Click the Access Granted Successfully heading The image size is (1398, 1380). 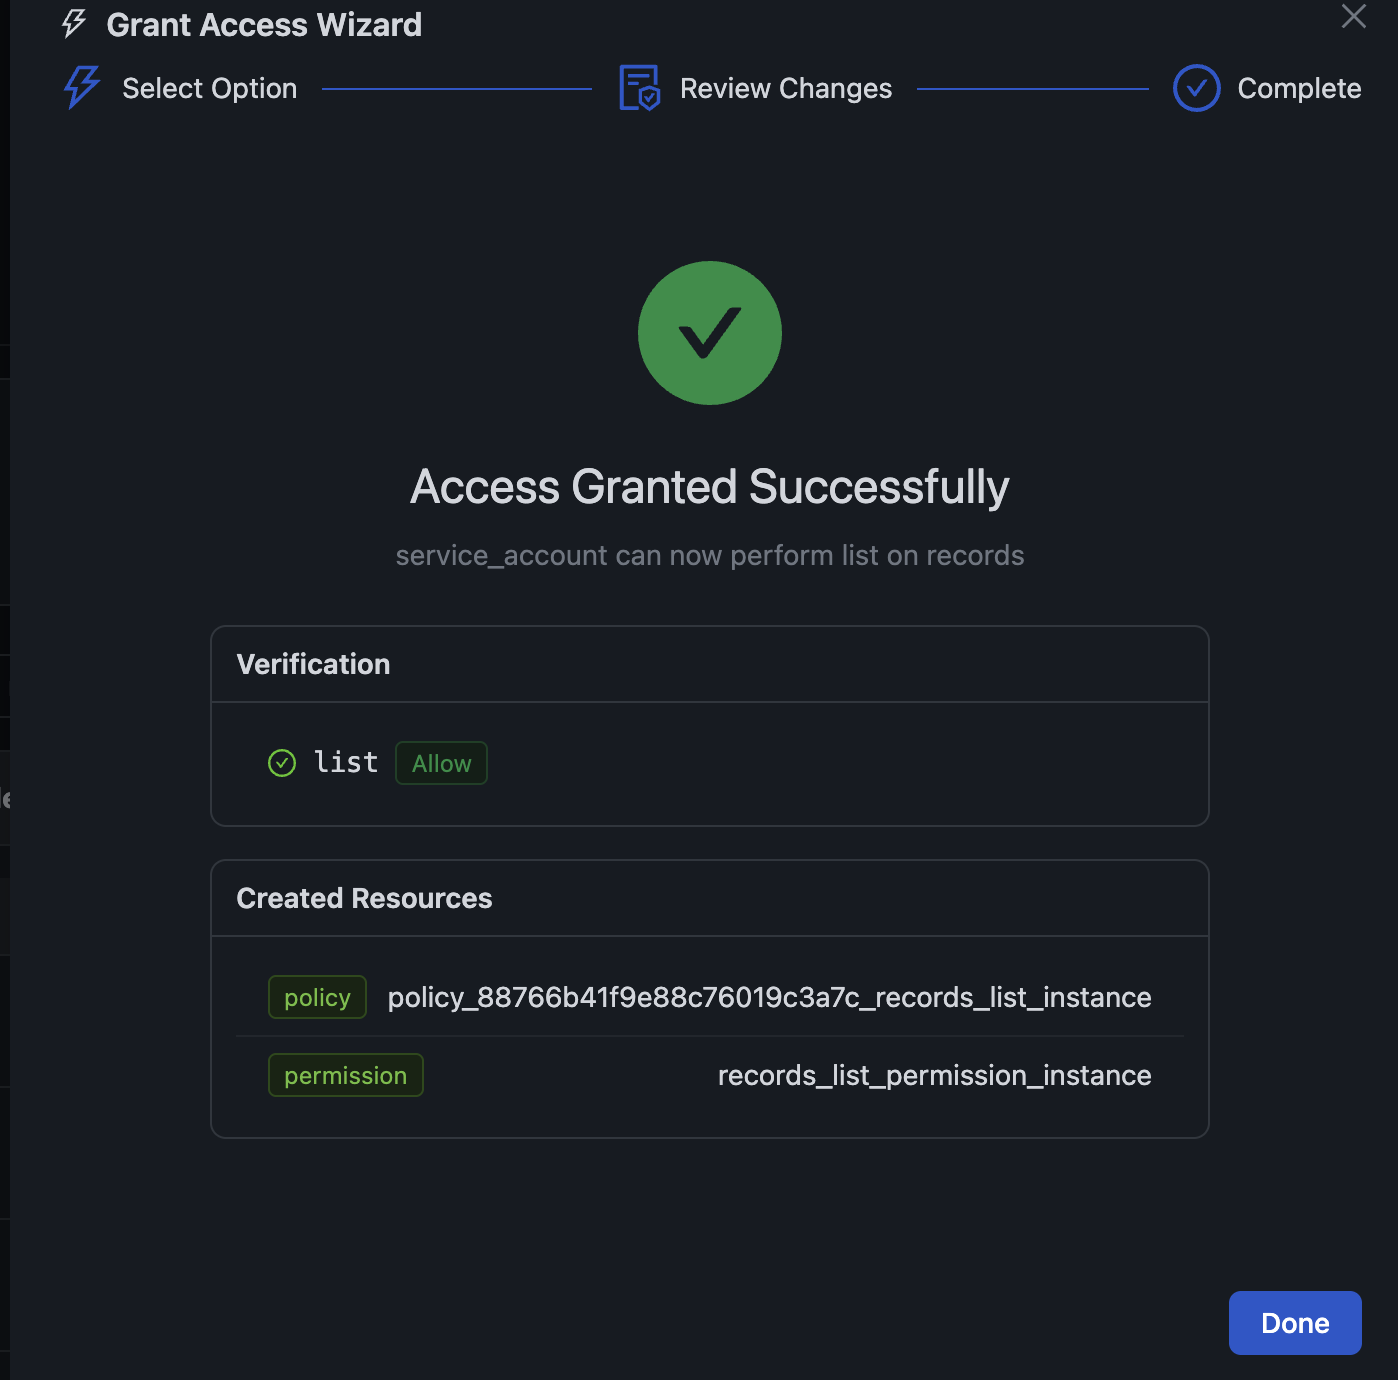point(709,487)
